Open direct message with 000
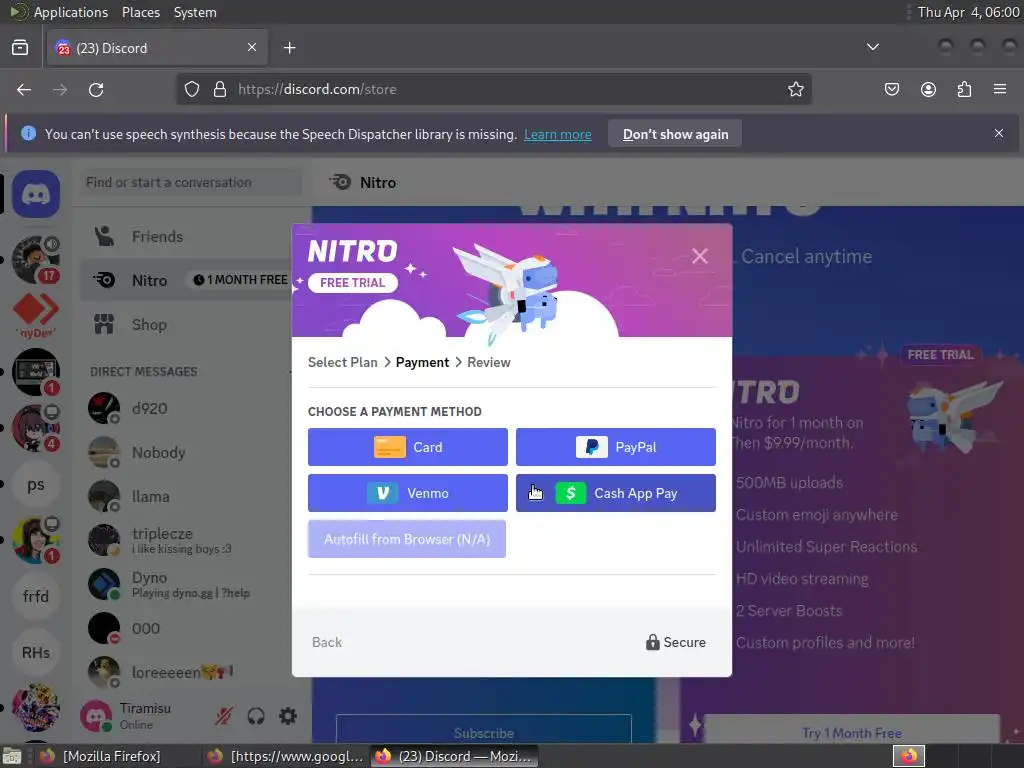Screen dimensions: 1024x768 click(186, 628)
